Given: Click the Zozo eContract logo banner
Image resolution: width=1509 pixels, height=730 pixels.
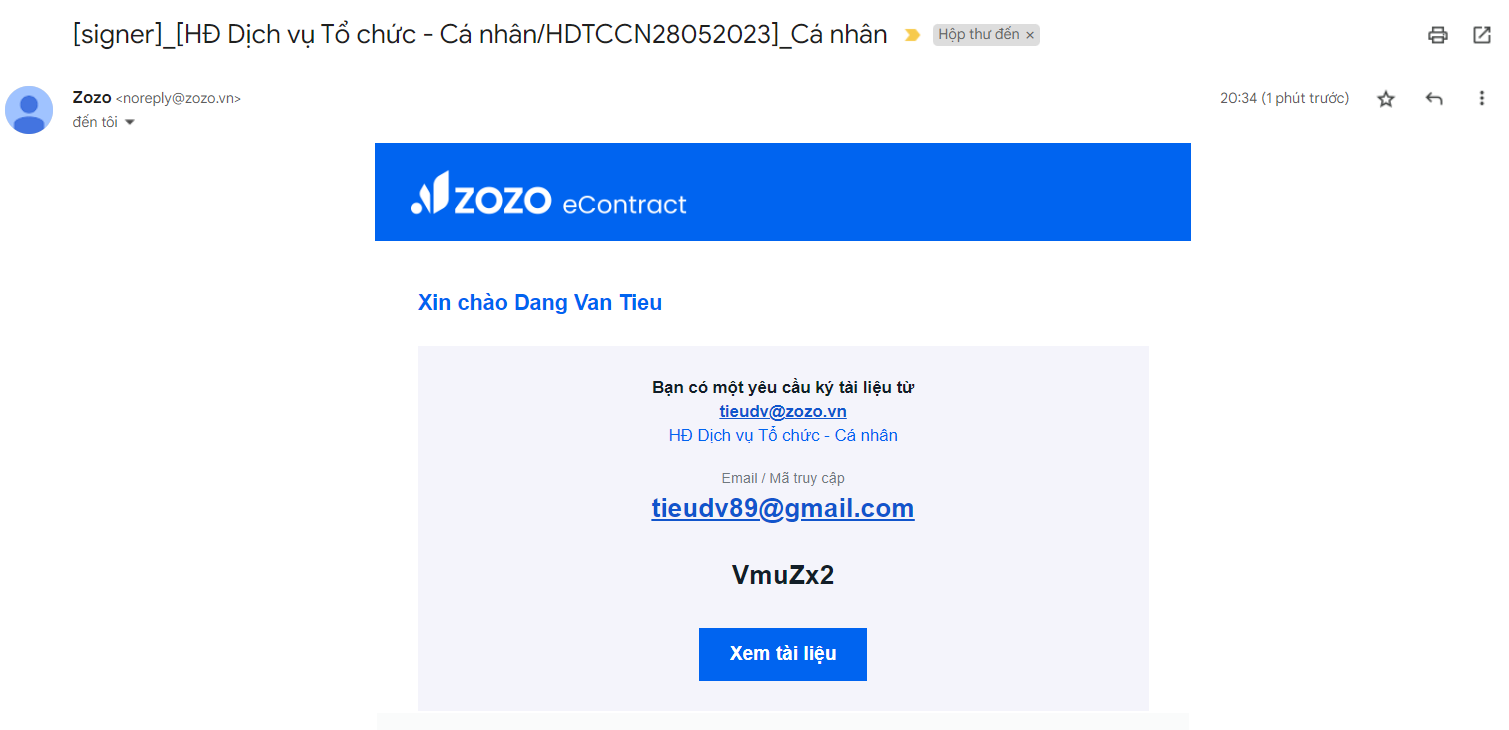Looking at the screenshot, I should click(x=783, y=192).
